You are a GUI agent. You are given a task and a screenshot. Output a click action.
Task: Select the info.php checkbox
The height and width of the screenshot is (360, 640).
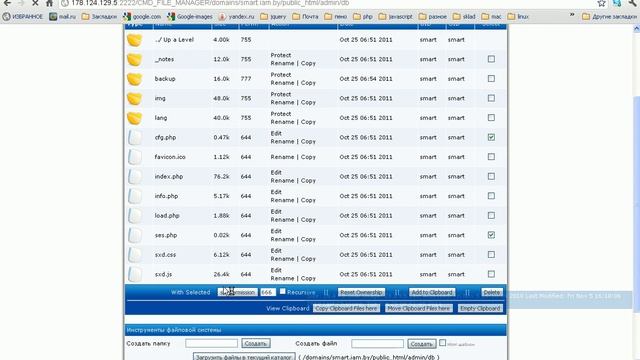[x=491, y=196]
